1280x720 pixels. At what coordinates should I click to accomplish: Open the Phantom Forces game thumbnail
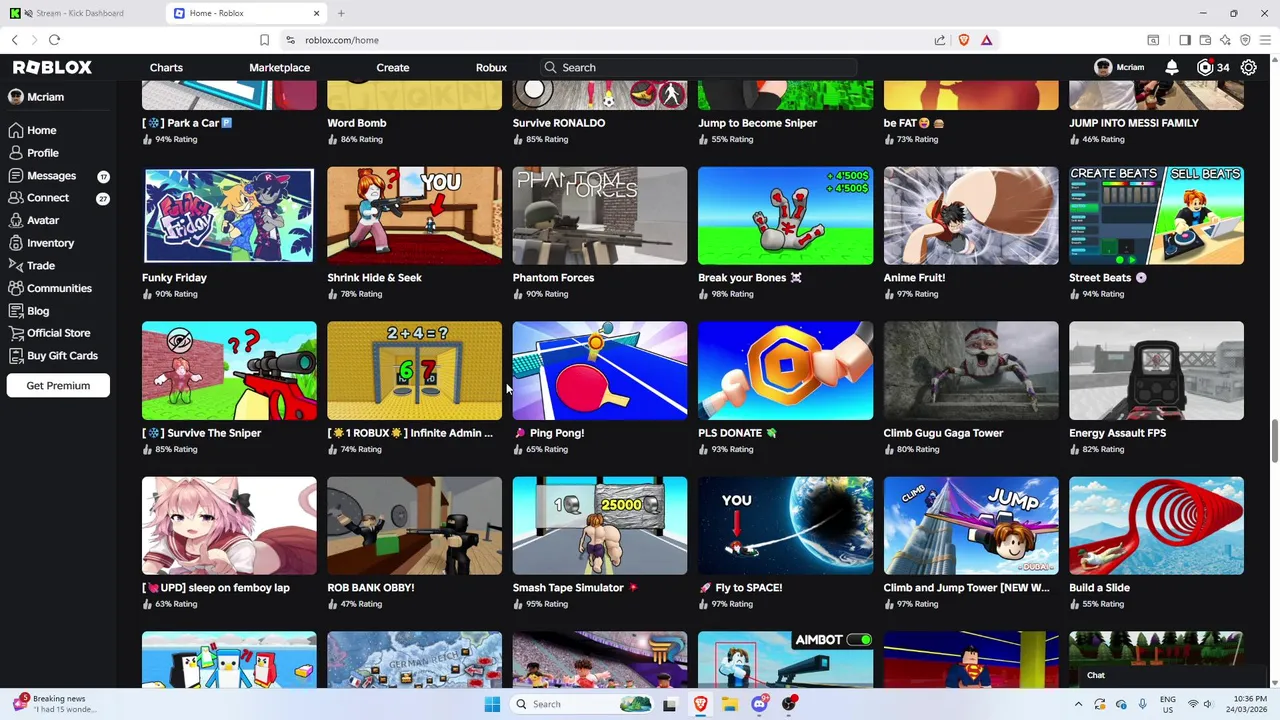(x=600, y=215)
